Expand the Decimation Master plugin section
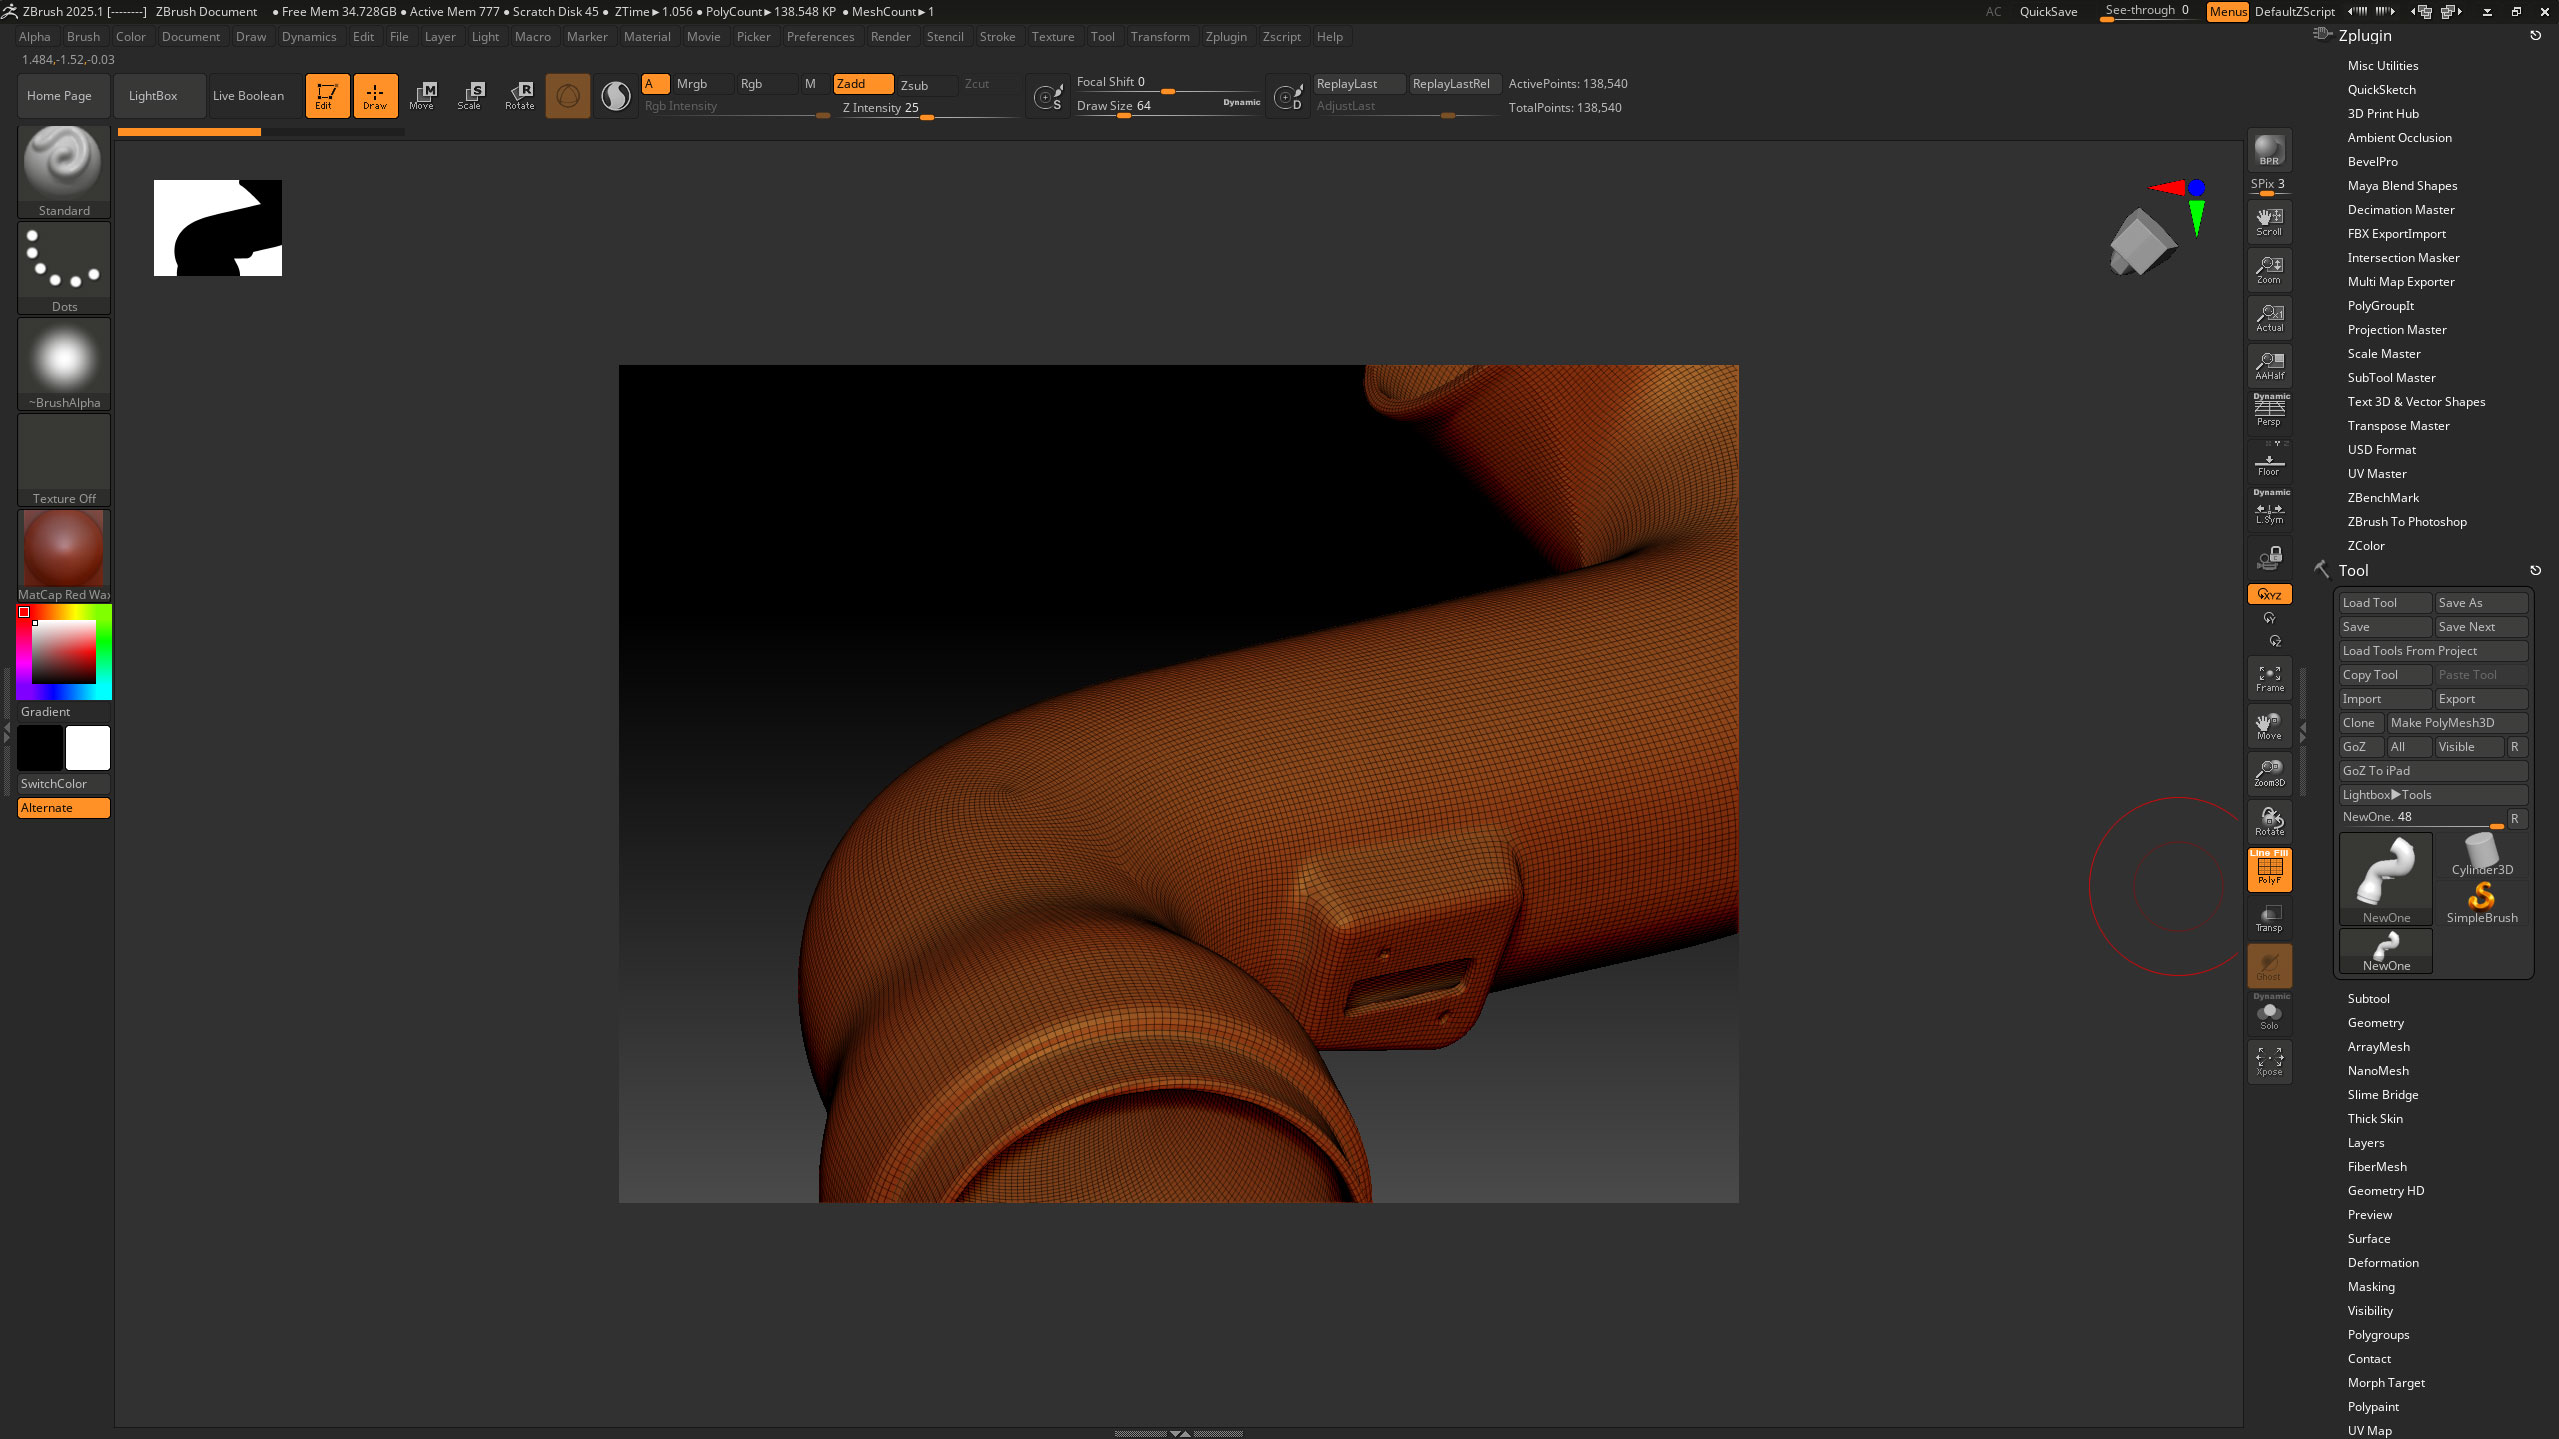The image size is (2559, 1439). [2400, 209]
